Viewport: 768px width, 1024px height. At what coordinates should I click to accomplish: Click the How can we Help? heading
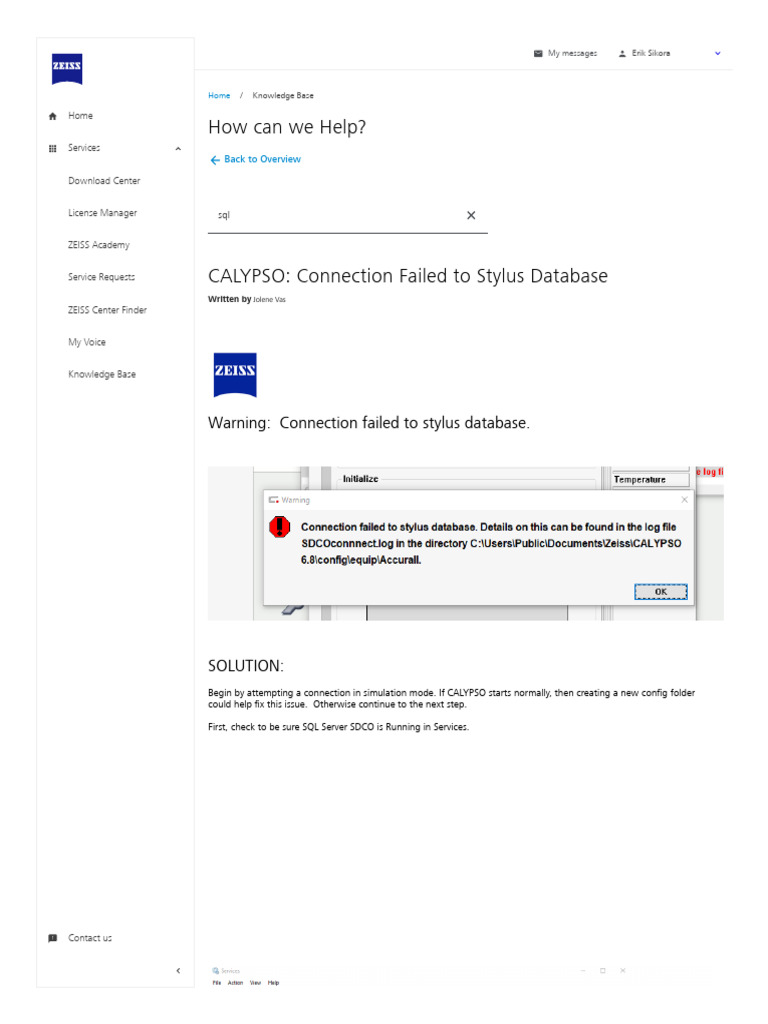[x=287, y=127]
